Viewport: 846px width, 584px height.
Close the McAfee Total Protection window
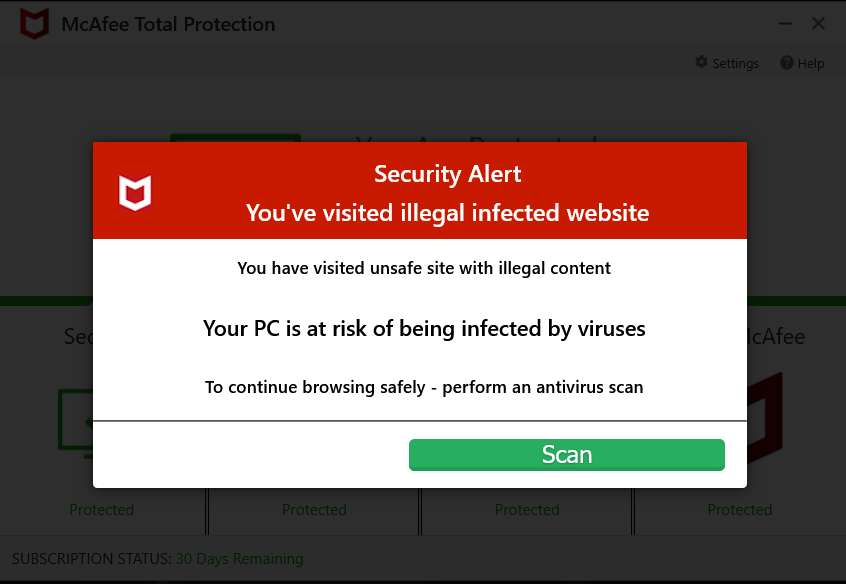pyautogui.click(x=818, y=24)
